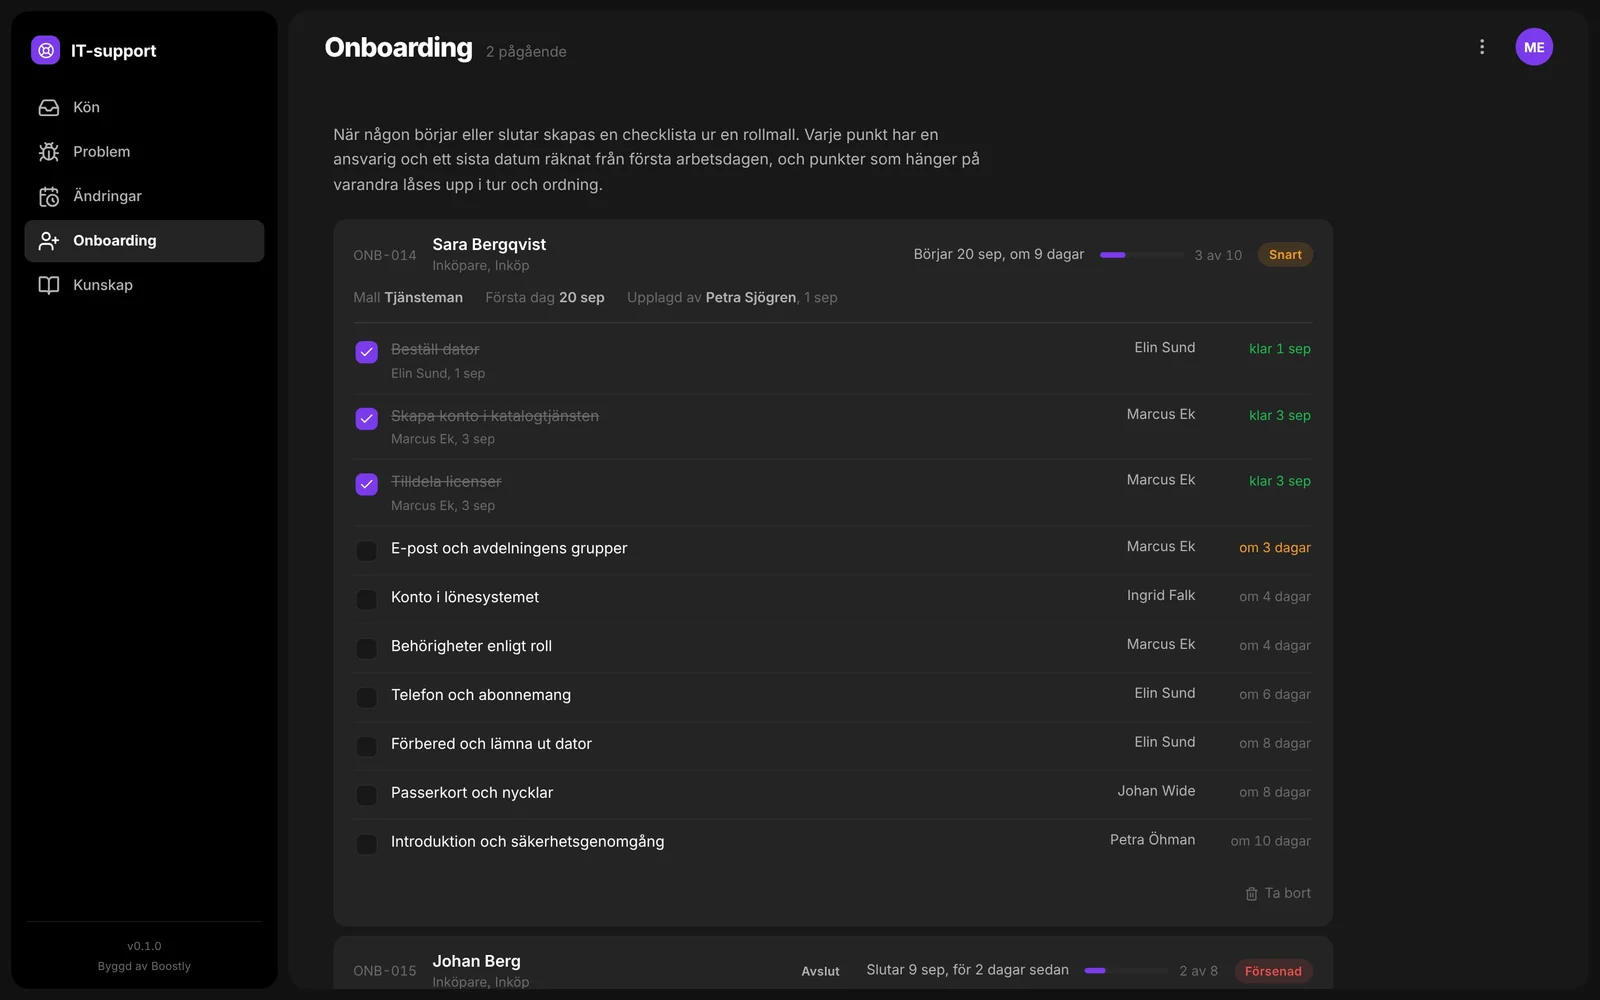Image resolution: width=1600 pixels, height=1000 pixels.
Task: Click 'klar 1 sep' status text
Action: pyautogui.click(x=1280, y=349)
